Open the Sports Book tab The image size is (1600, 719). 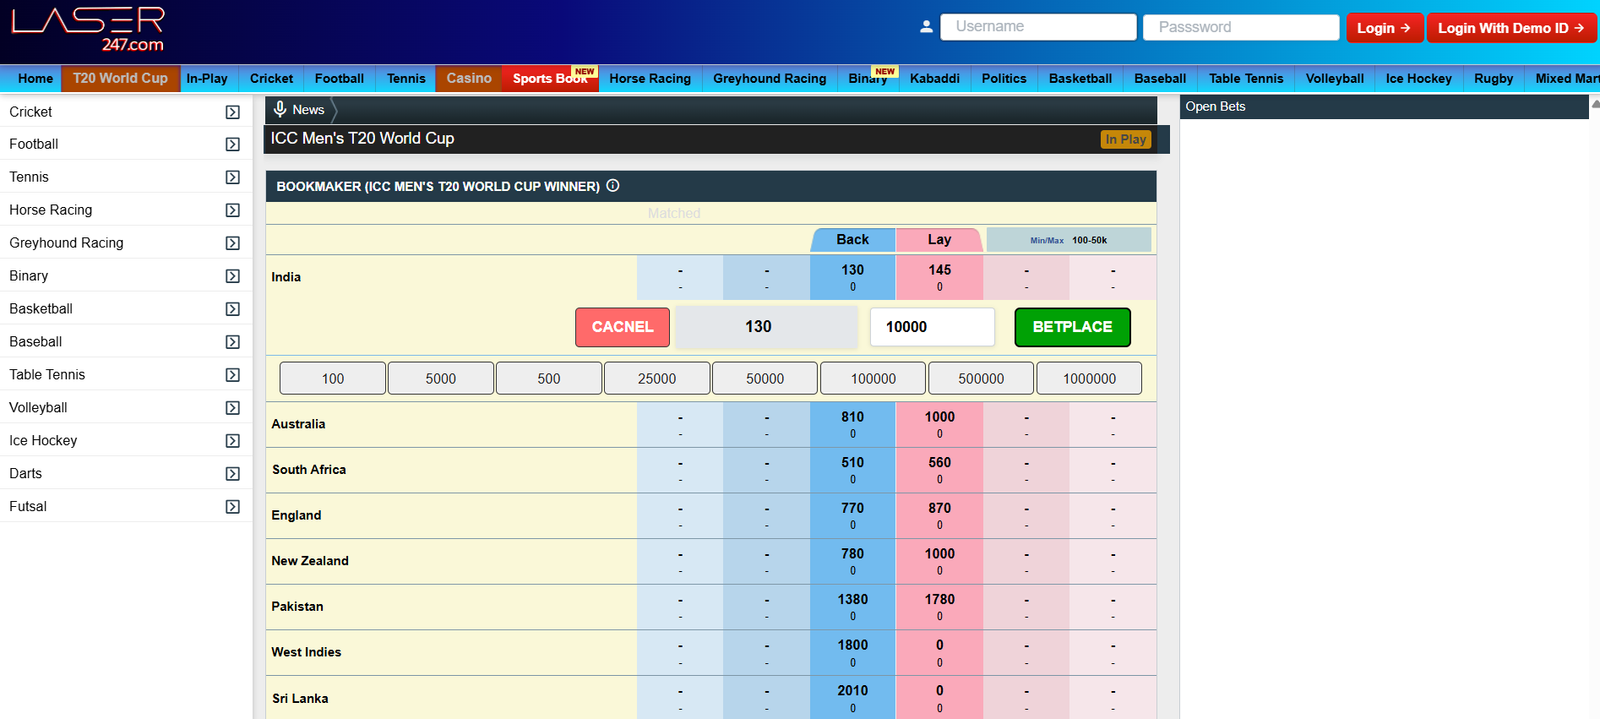click(x=550, y=78)
